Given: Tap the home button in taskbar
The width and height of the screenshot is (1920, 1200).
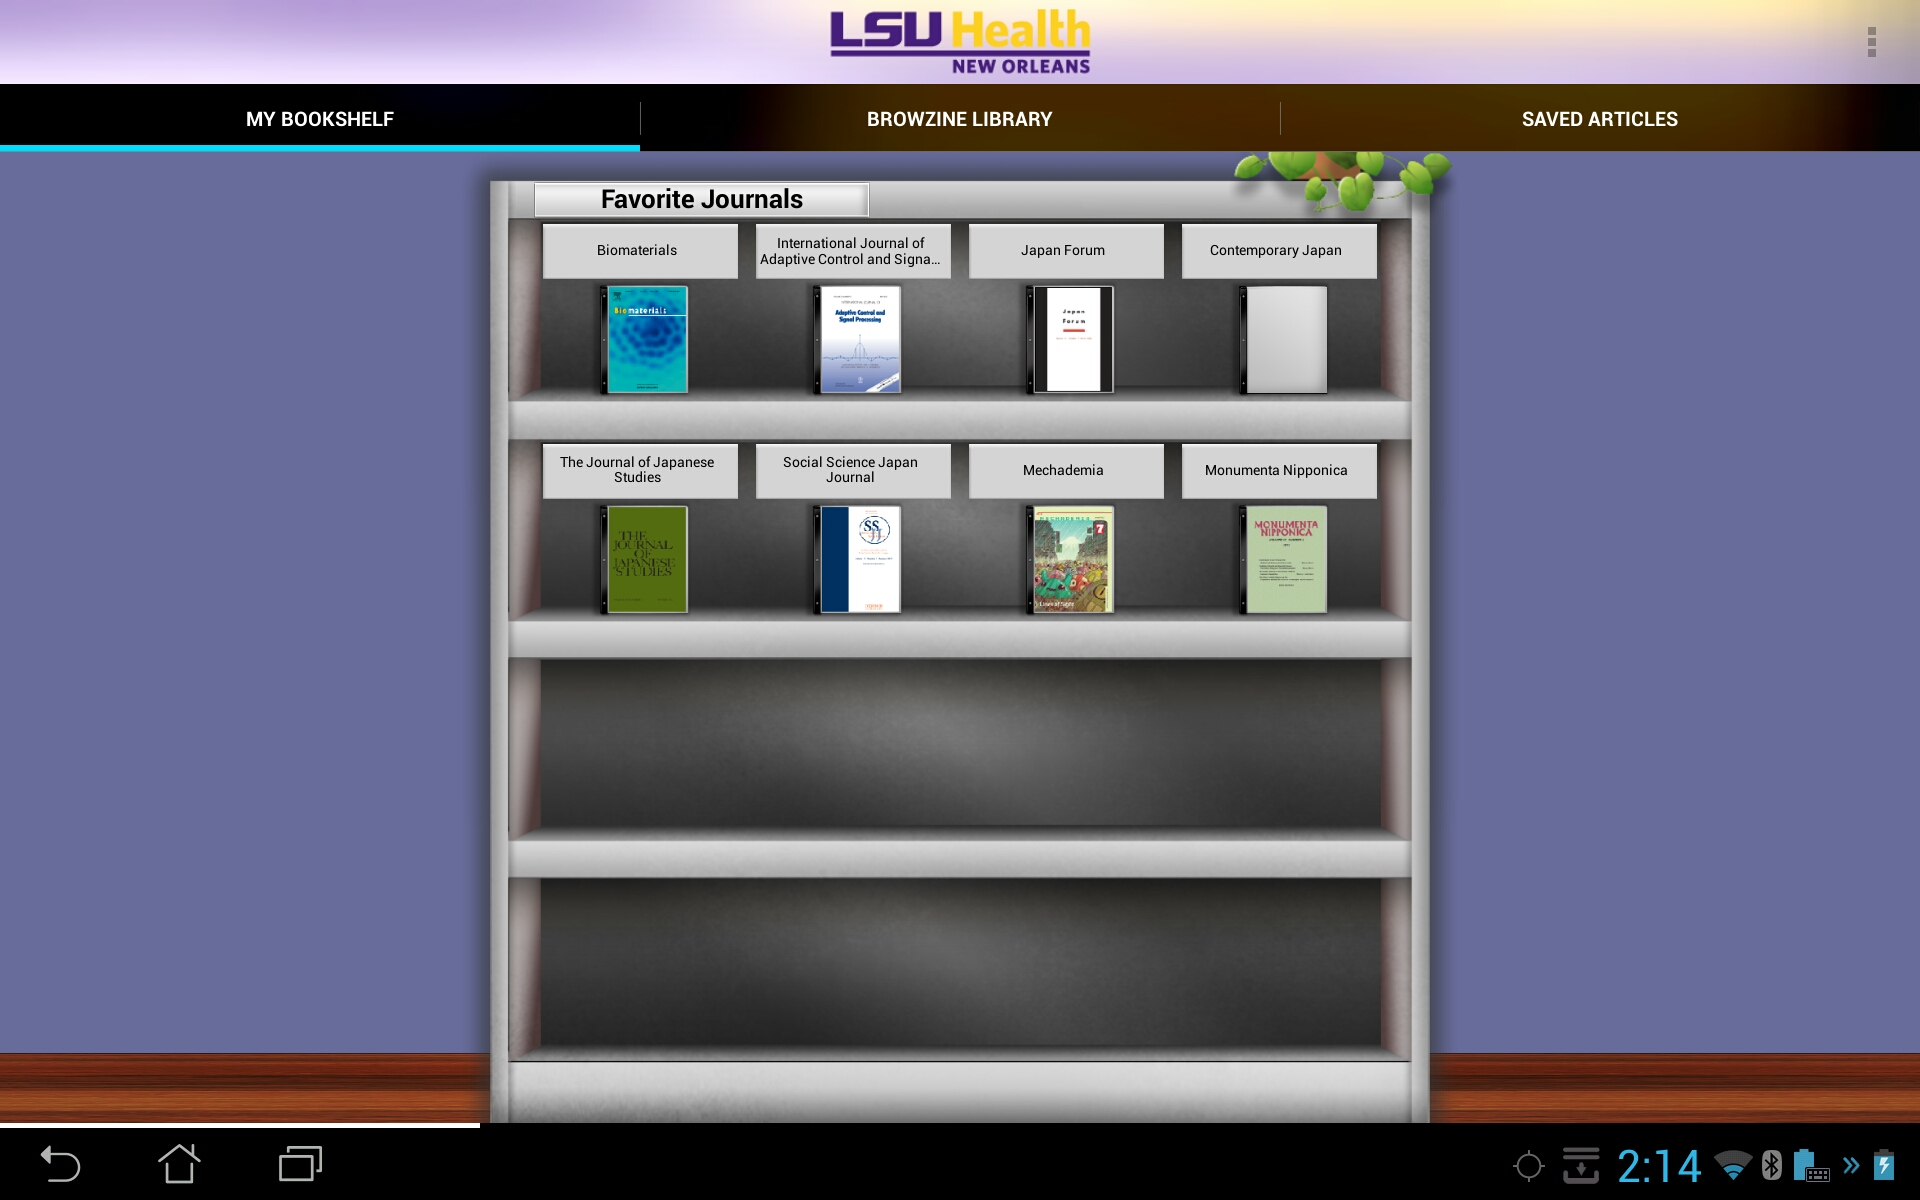Looking at the screenshot, I should (x=180, y=1165).
